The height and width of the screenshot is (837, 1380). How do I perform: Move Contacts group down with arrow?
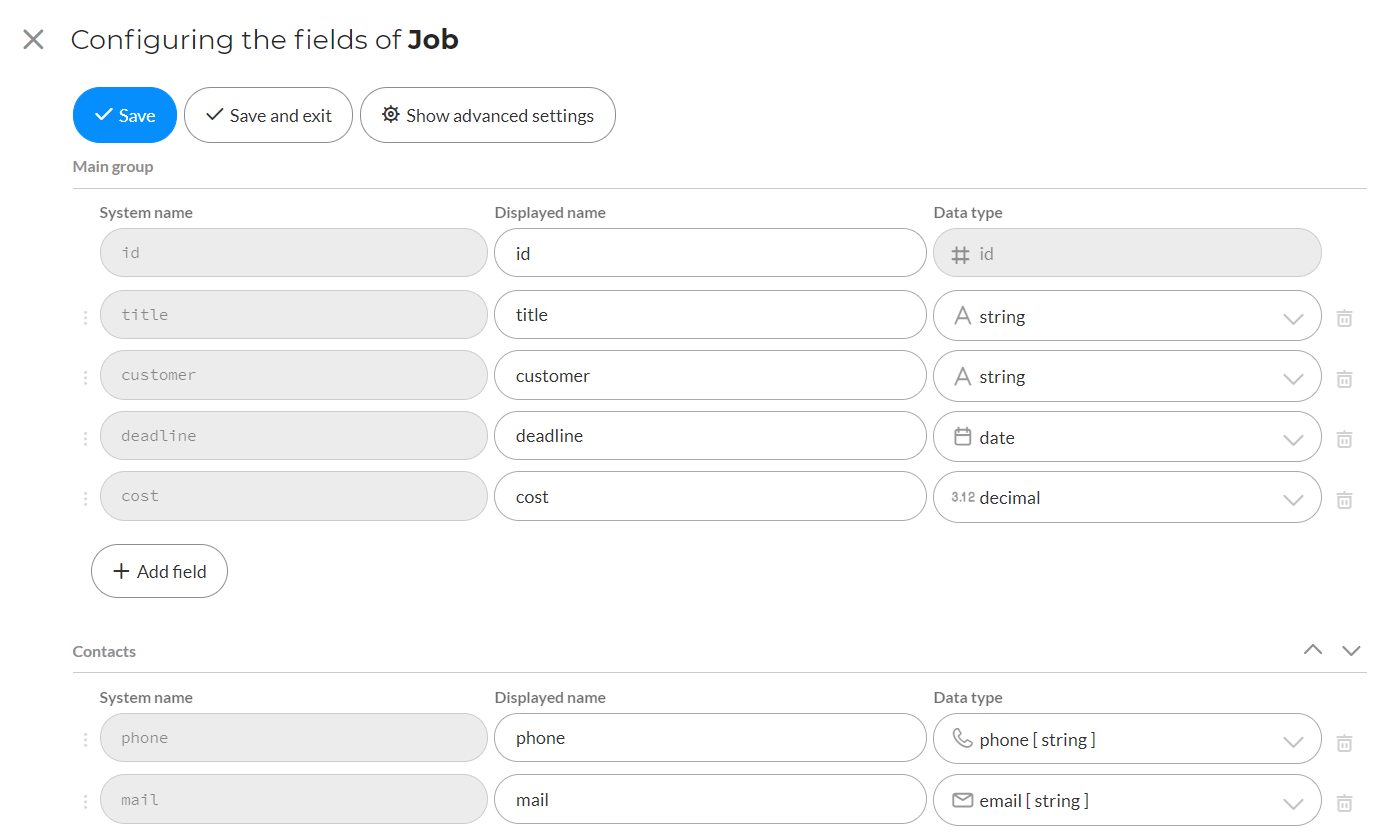point(1351,650)
